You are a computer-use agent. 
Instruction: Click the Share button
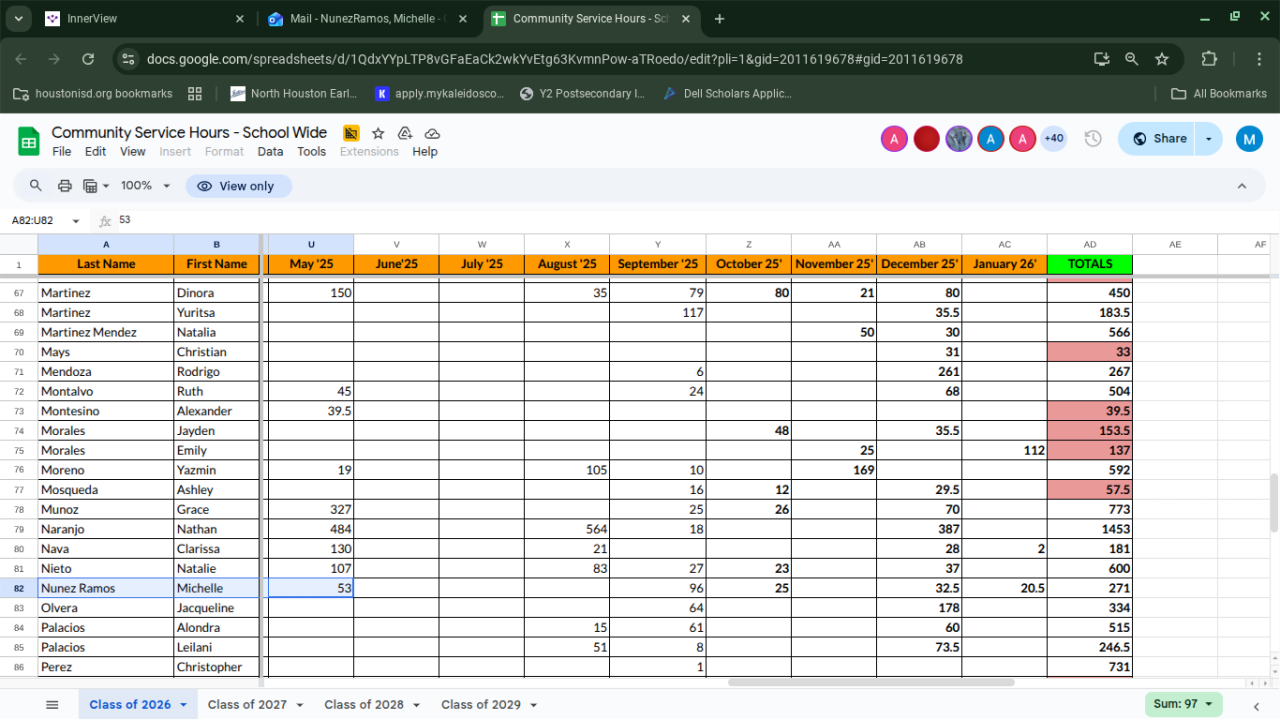1158,139
